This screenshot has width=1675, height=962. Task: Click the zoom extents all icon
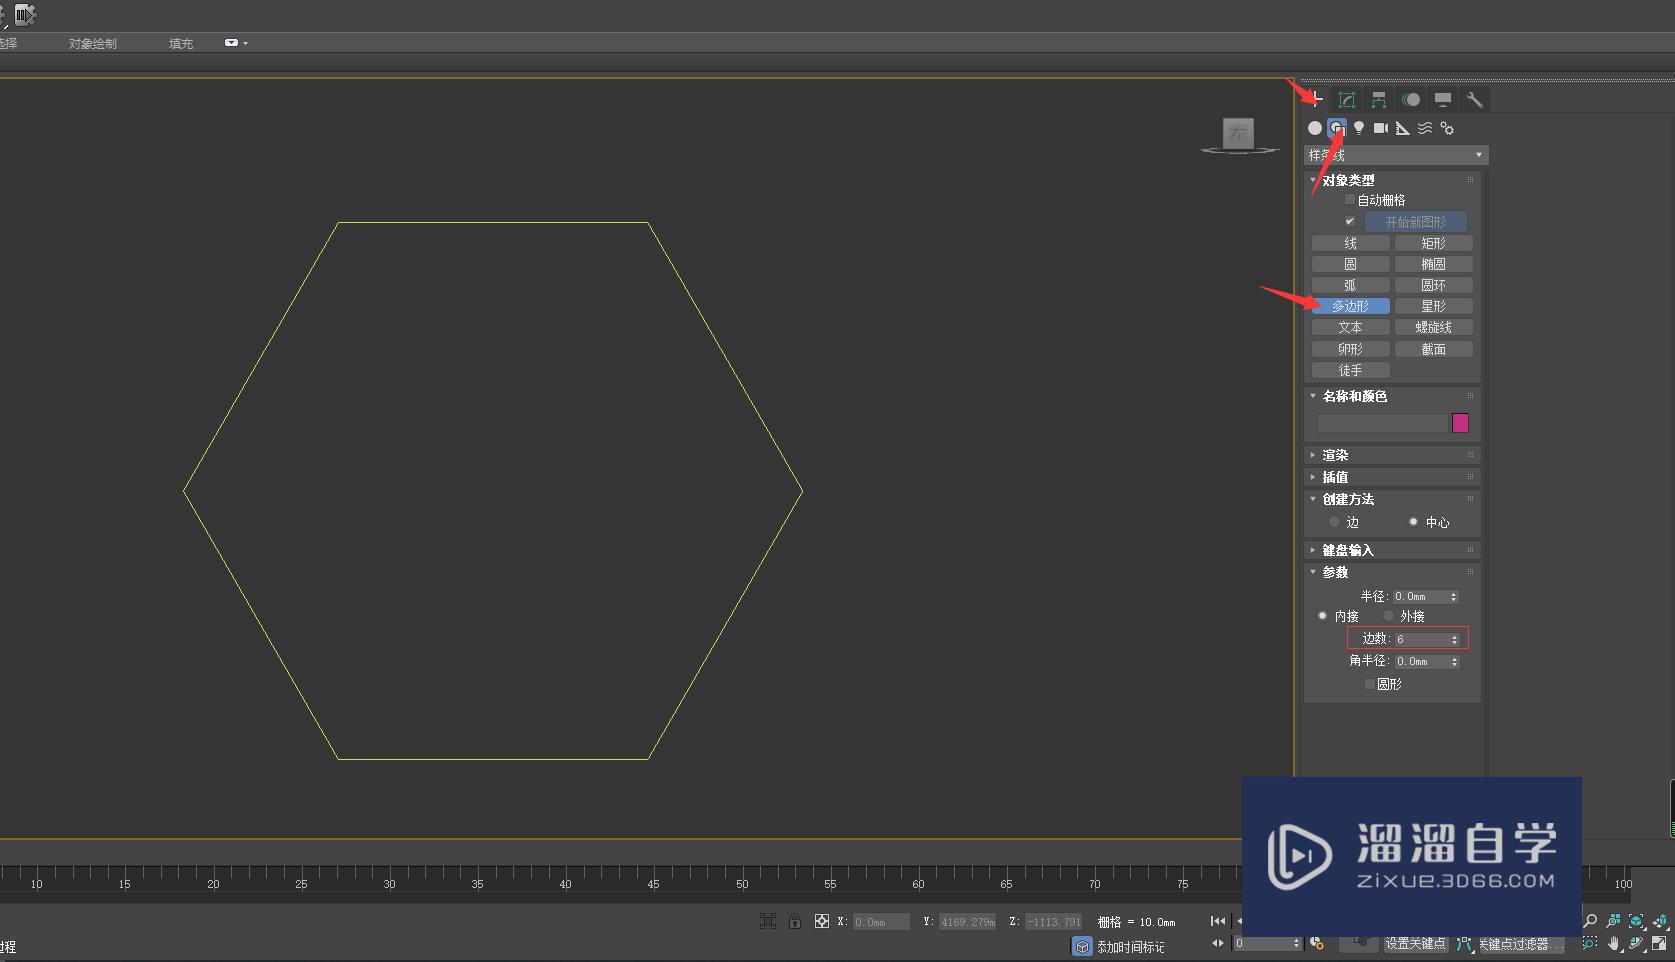click(1660, 921)
